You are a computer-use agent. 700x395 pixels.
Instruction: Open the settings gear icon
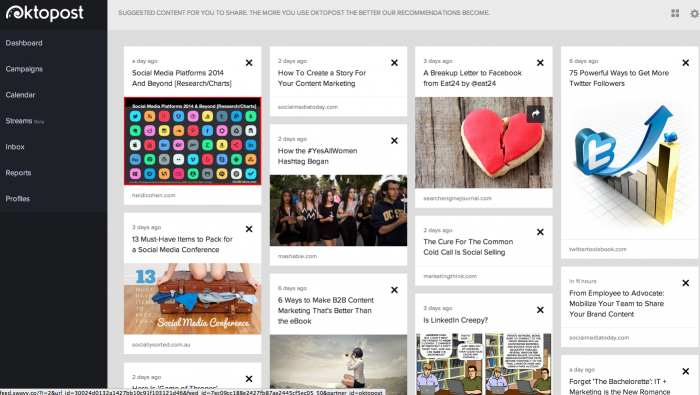[694, 13]
